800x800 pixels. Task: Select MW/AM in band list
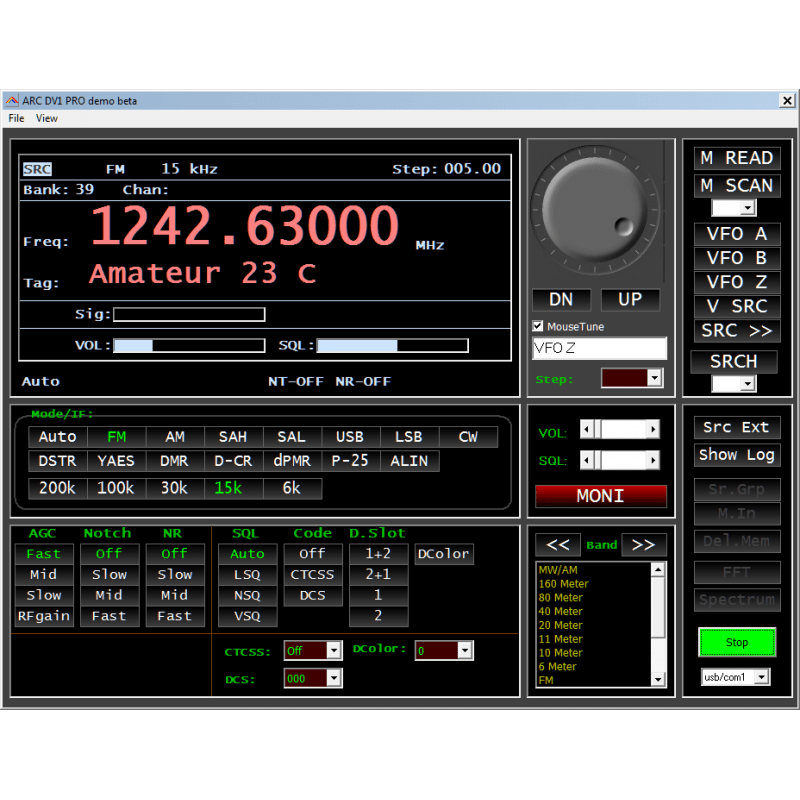pyautogui.click(x=558, y=570)
